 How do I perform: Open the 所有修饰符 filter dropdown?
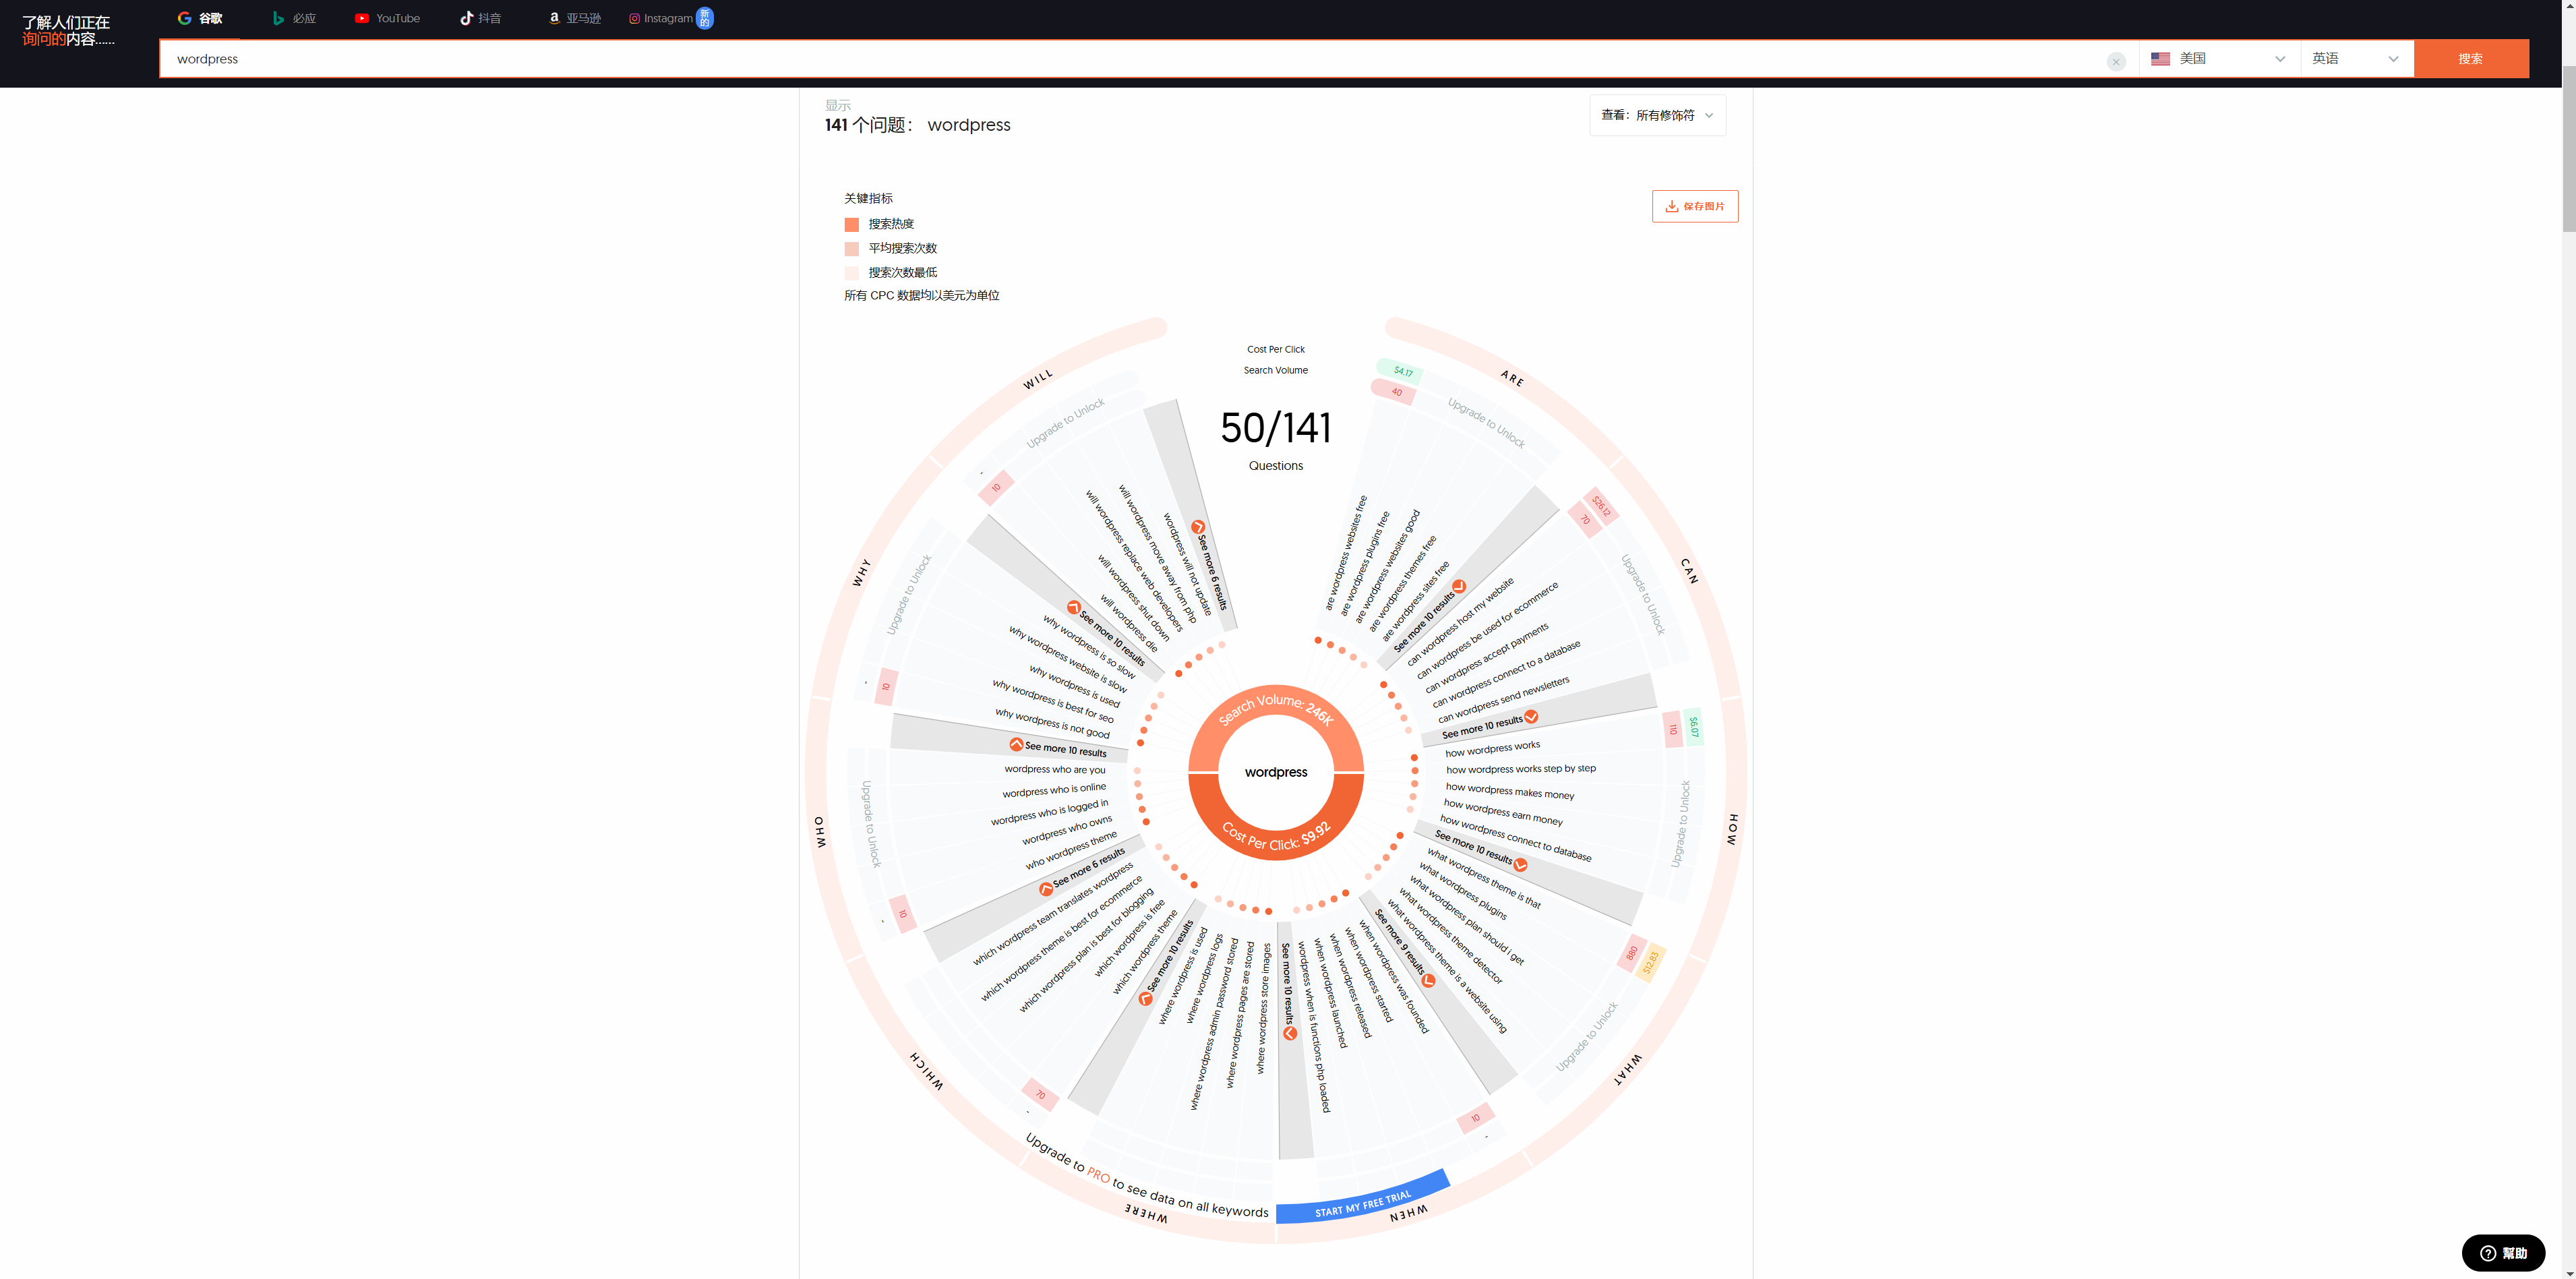[1656, 115]
